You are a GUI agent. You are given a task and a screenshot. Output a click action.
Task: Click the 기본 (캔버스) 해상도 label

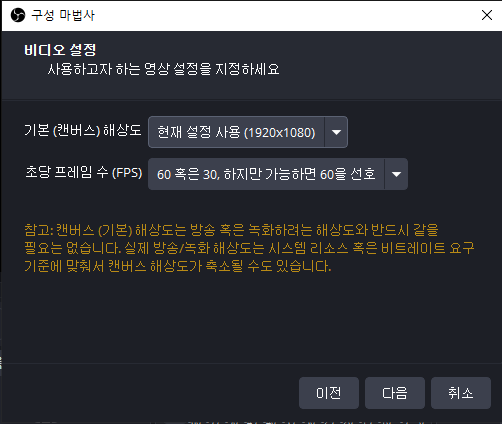coord(83,130)
